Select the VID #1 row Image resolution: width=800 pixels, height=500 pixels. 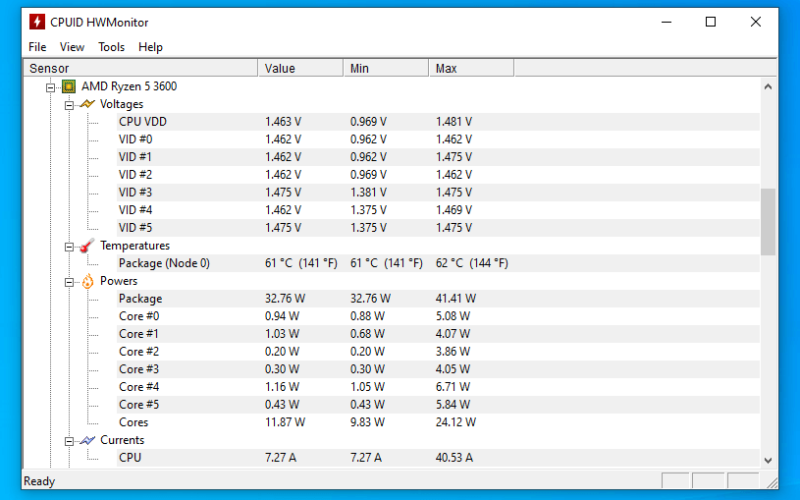(x=438, y=157)
